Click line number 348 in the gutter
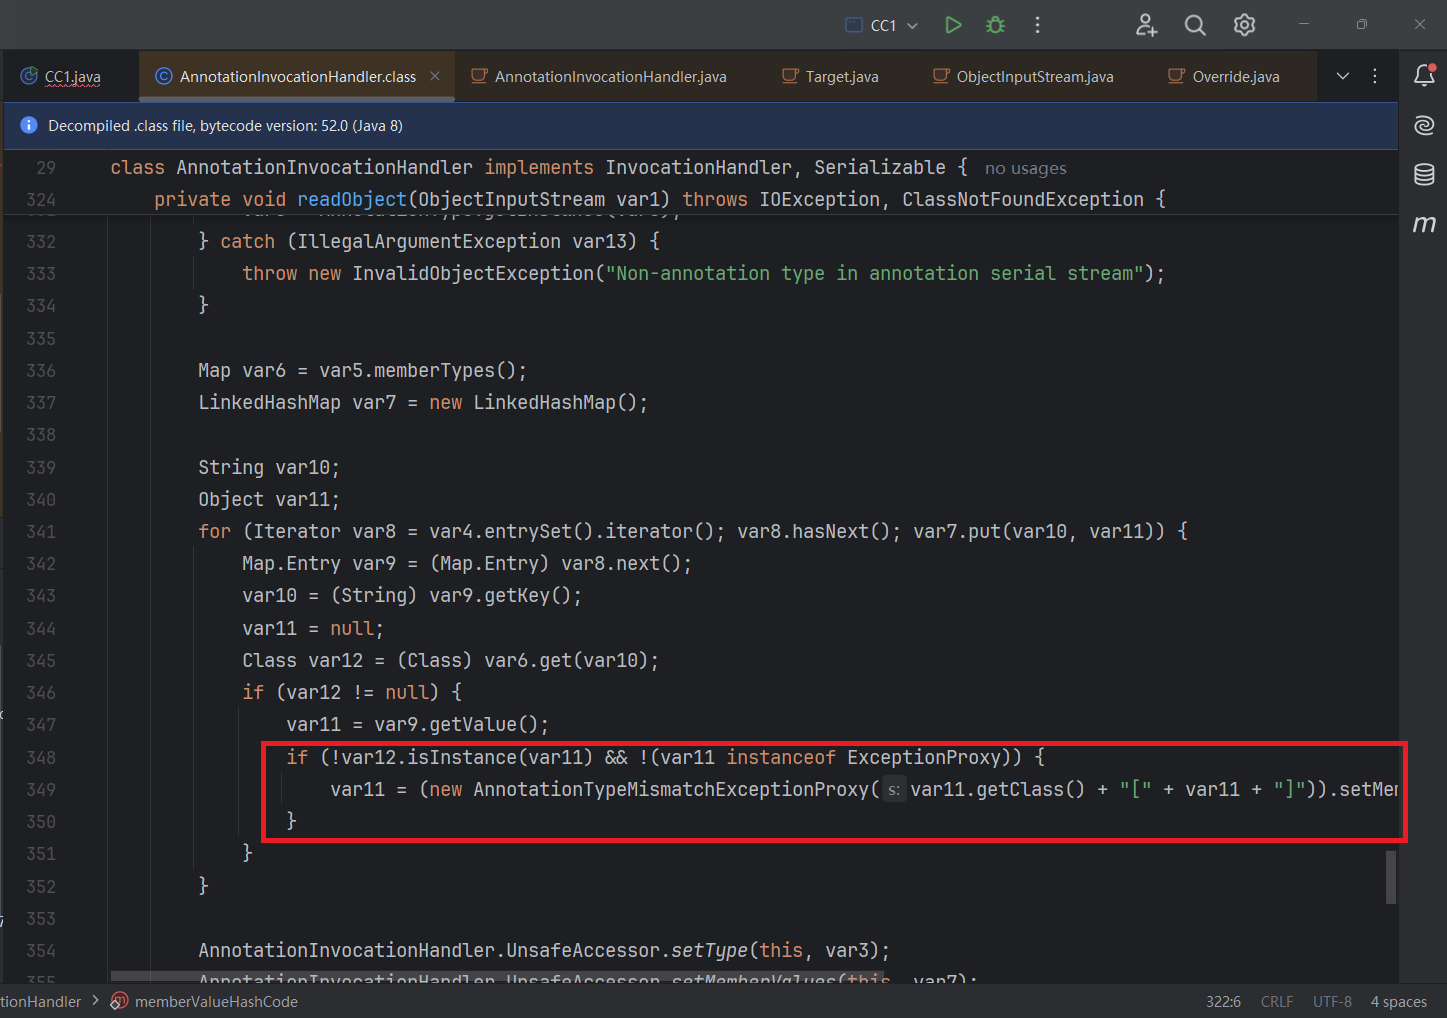Screen dimensions: 1447x1018 click(41, 757)
